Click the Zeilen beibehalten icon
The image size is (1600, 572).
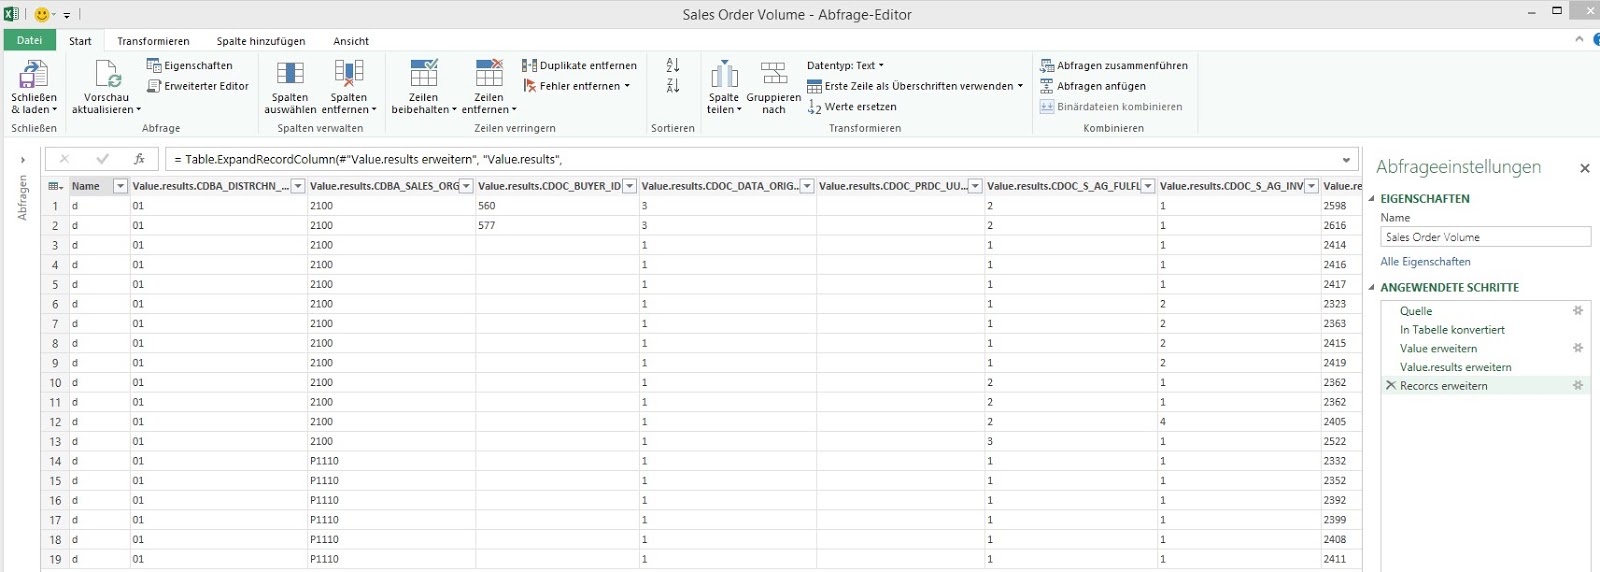pyautogui.click(x=423, y=75)
